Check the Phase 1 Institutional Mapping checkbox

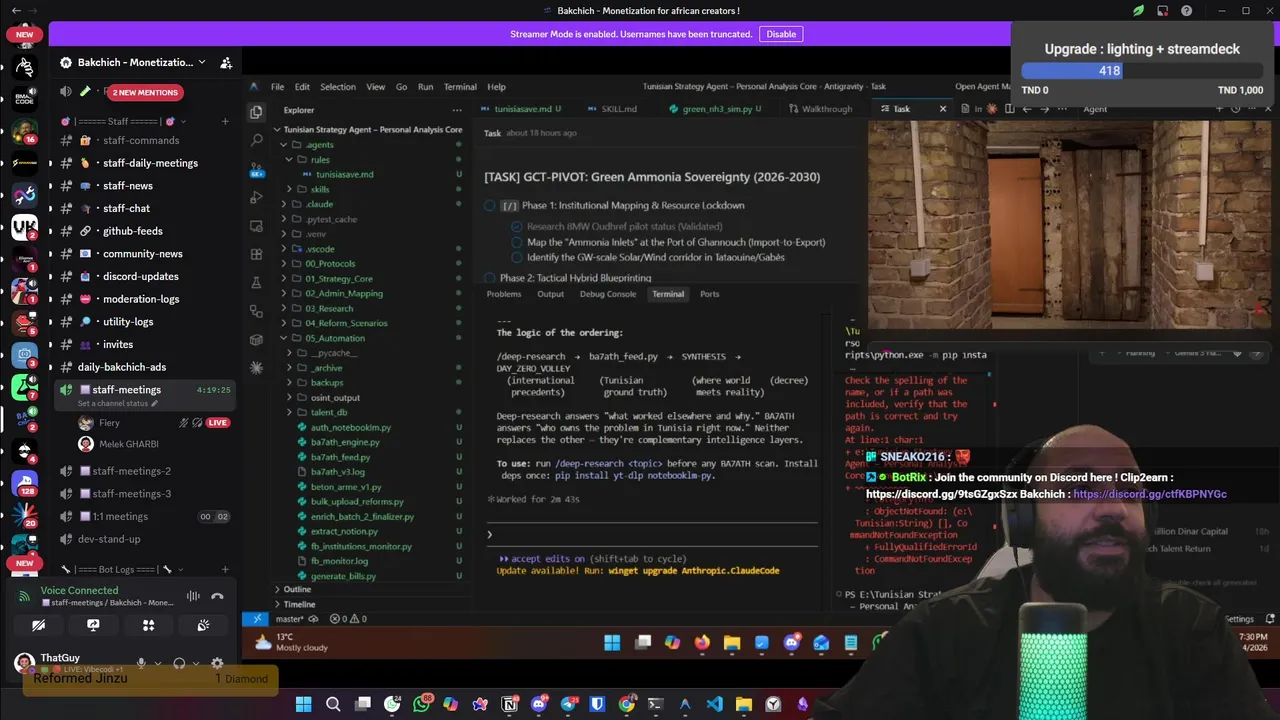490,205
